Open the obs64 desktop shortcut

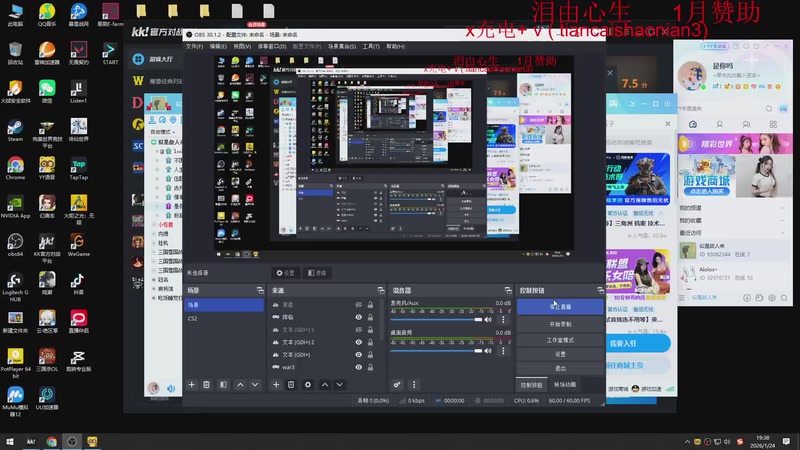tap(15, 245)
